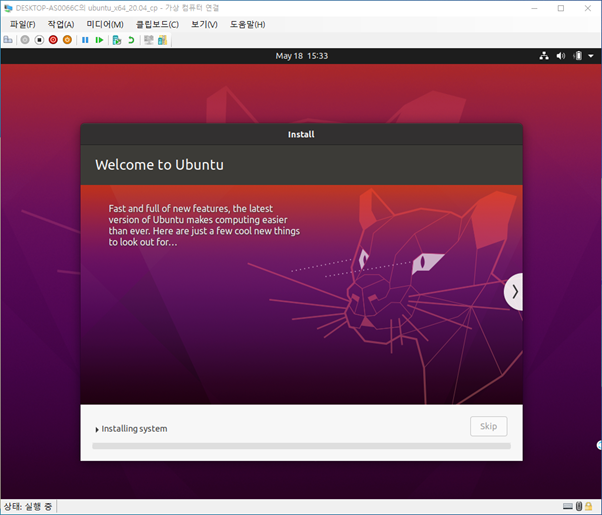602x515 pixels.
Task: Create a checkpoint using the toolbar icon
Action: (x=117, y=40)
